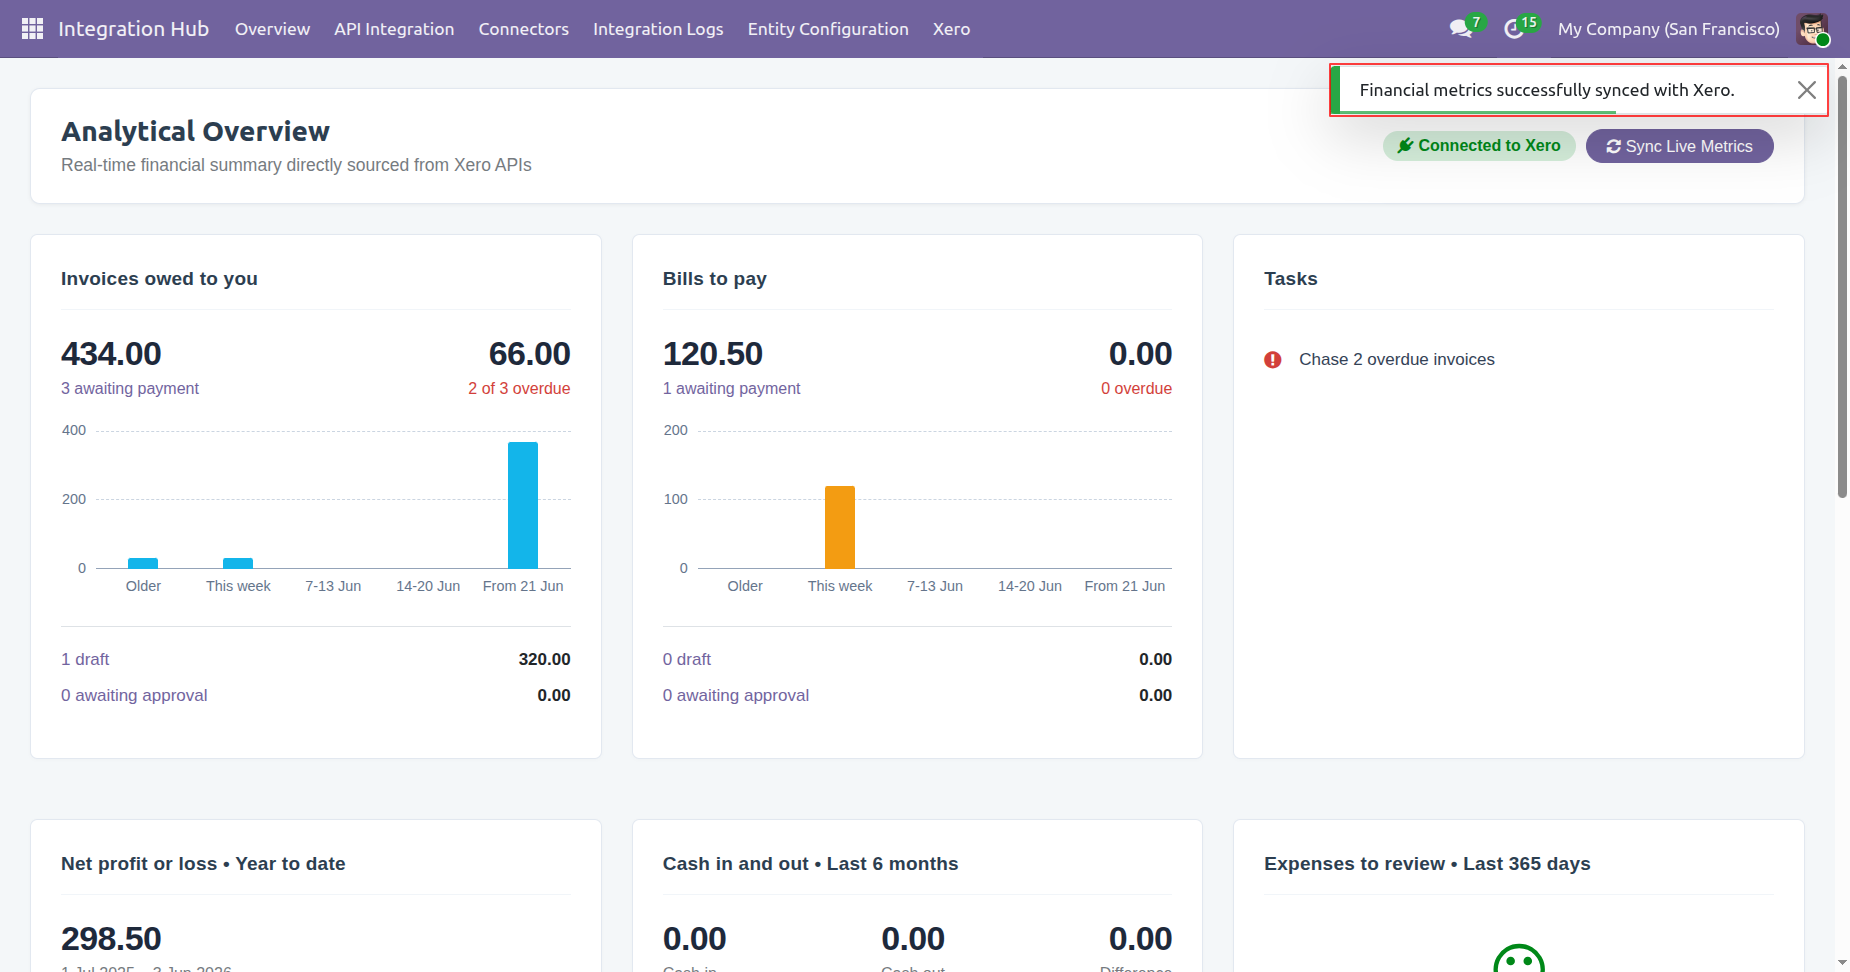Open the Overview menu
This screenshot has width=1850, height=972.
[x=272, y=29]
